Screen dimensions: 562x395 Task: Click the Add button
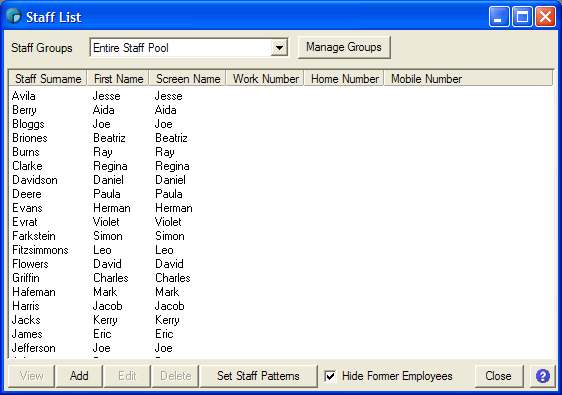[x=79, y=376]
